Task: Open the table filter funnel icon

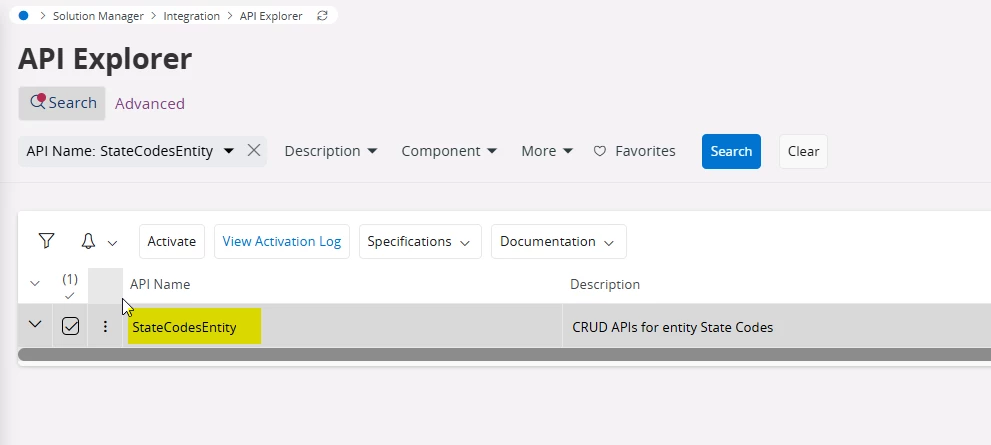Action: click(x=46, y=241)
